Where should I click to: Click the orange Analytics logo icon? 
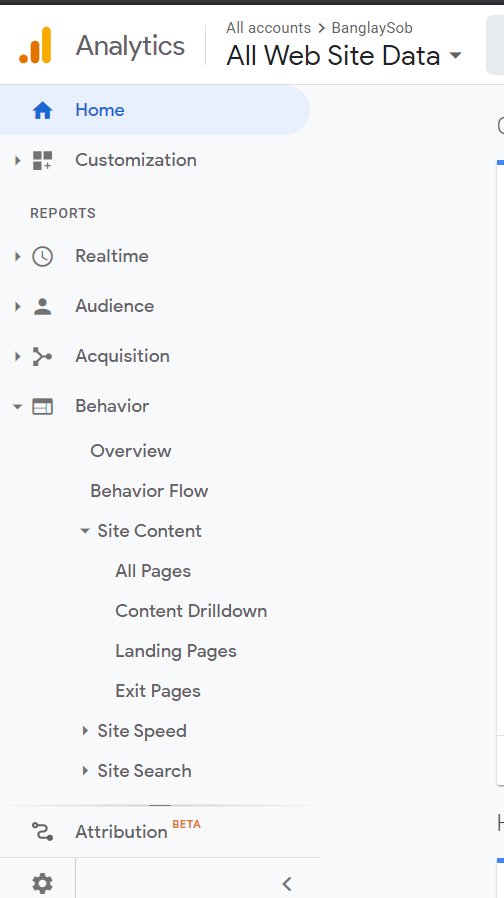tap(35, 45)
